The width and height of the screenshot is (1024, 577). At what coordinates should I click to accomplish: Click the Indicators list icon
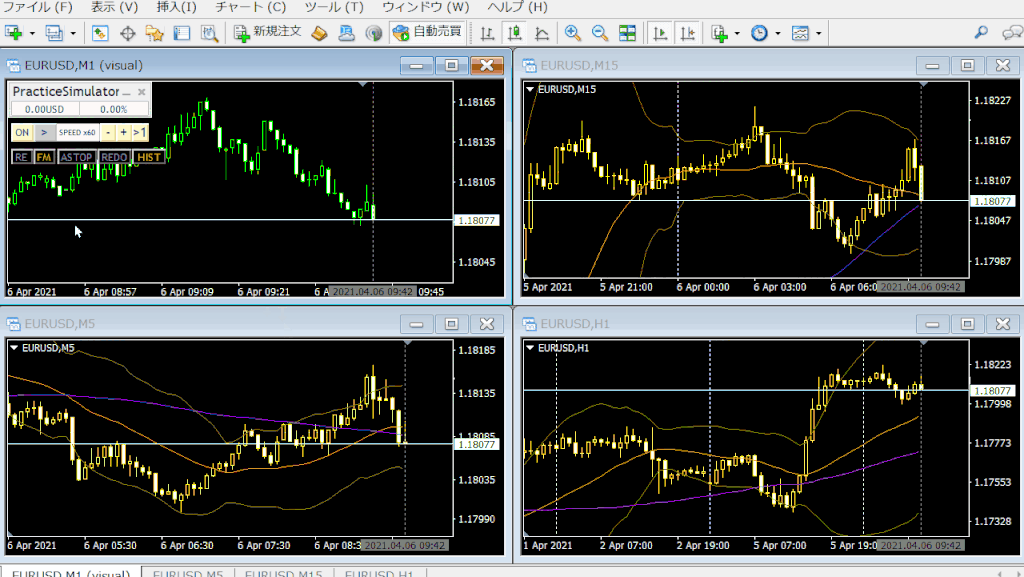[720, 33]
